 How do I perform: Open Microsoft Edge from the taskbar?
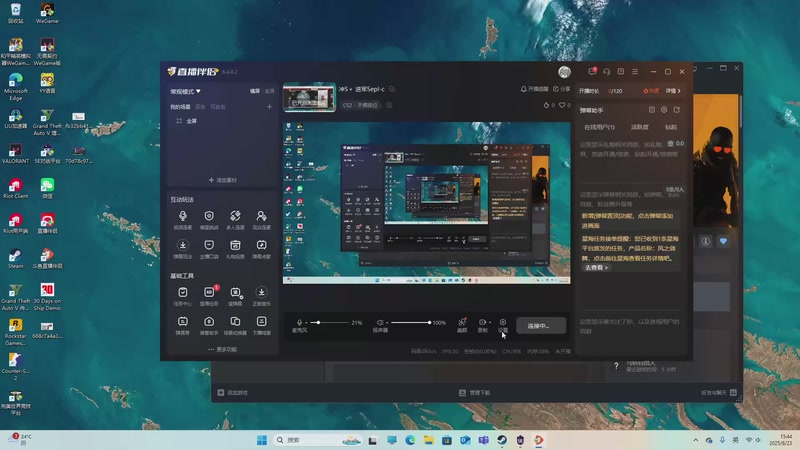click(x=410, y=440)
